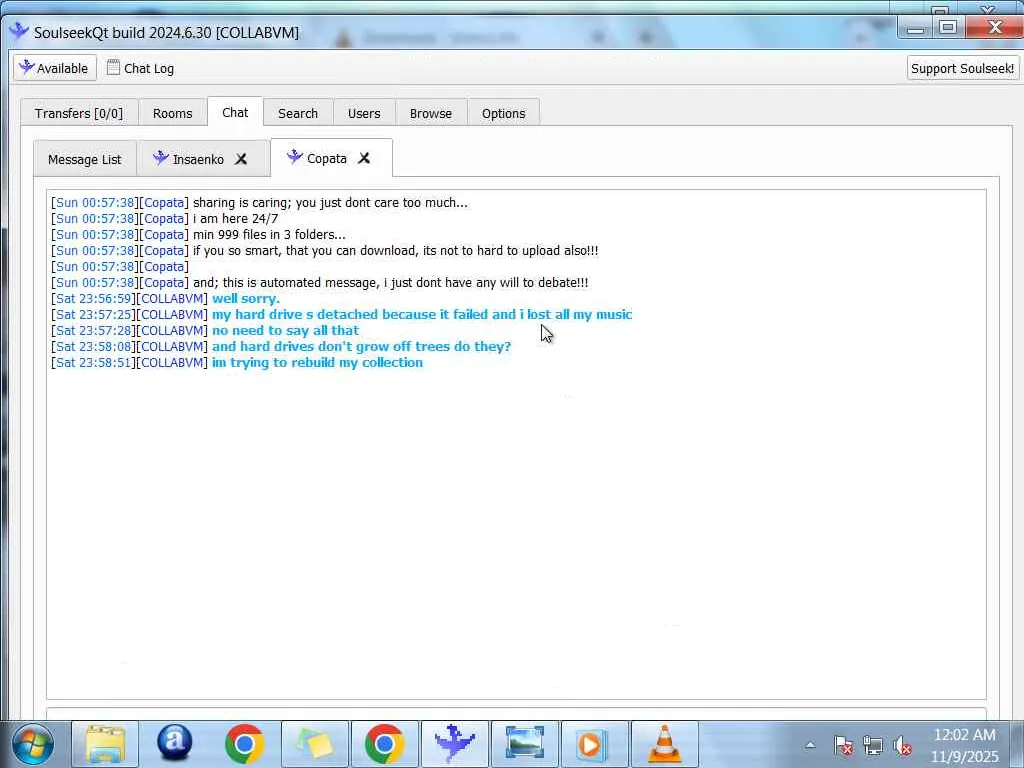Click the Soulseek bird icon in title bar

click(18, 31)
